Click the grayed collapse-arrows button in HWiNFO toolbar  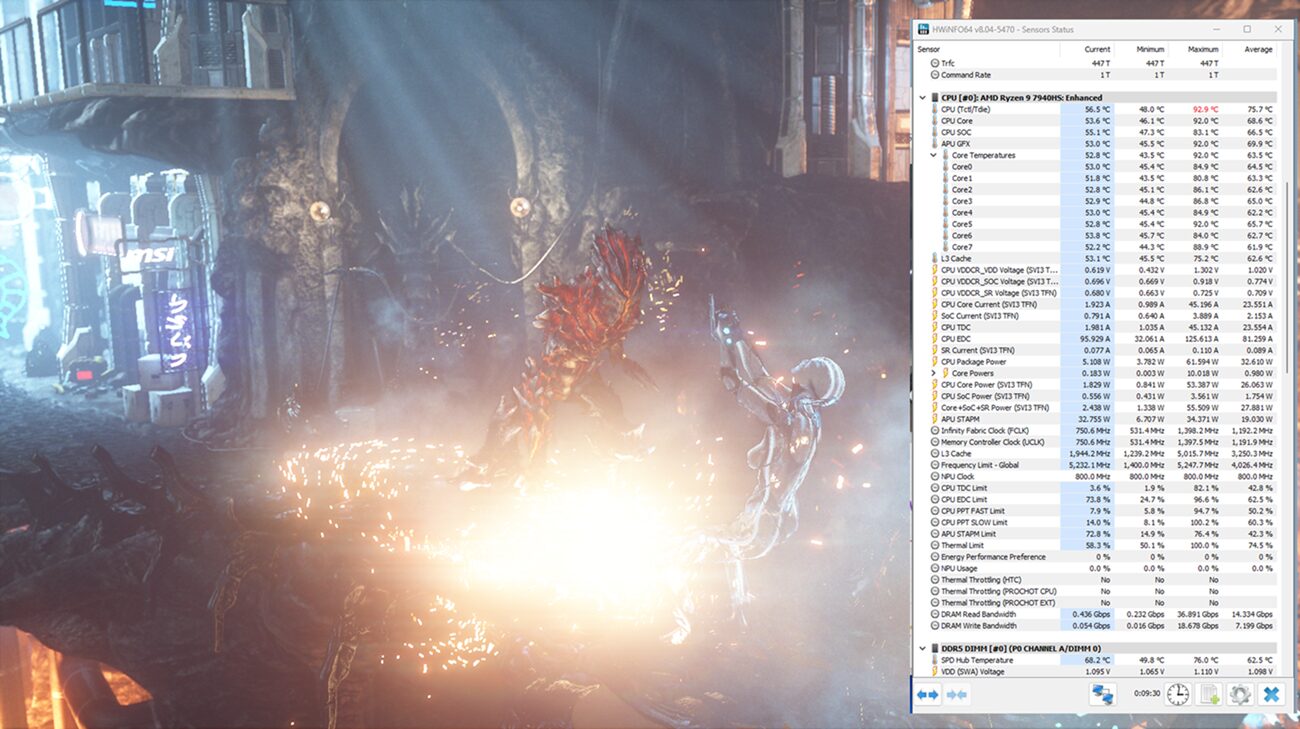(957, 694)
